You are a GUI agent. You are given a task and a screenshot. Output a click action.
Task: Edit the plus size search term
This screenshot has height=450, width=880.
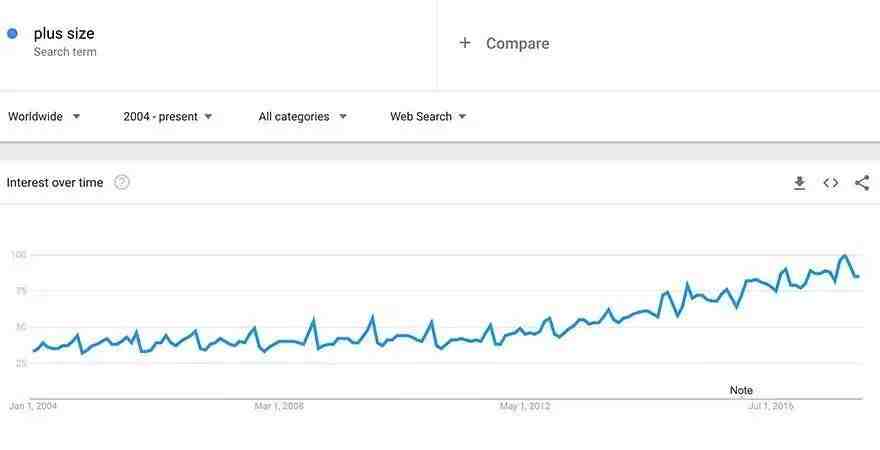(x=64, y=34)
